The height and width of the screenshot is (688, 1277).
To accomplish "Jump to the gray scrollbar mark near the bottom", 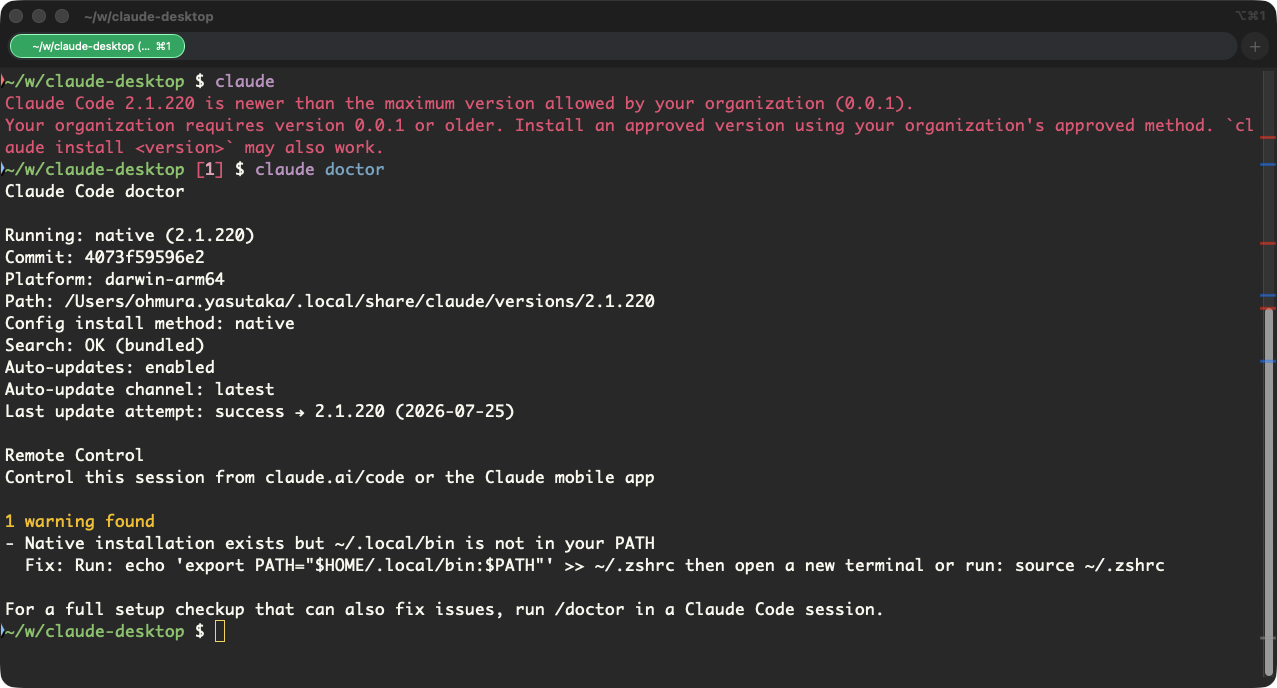I will tap(1268, 638).
